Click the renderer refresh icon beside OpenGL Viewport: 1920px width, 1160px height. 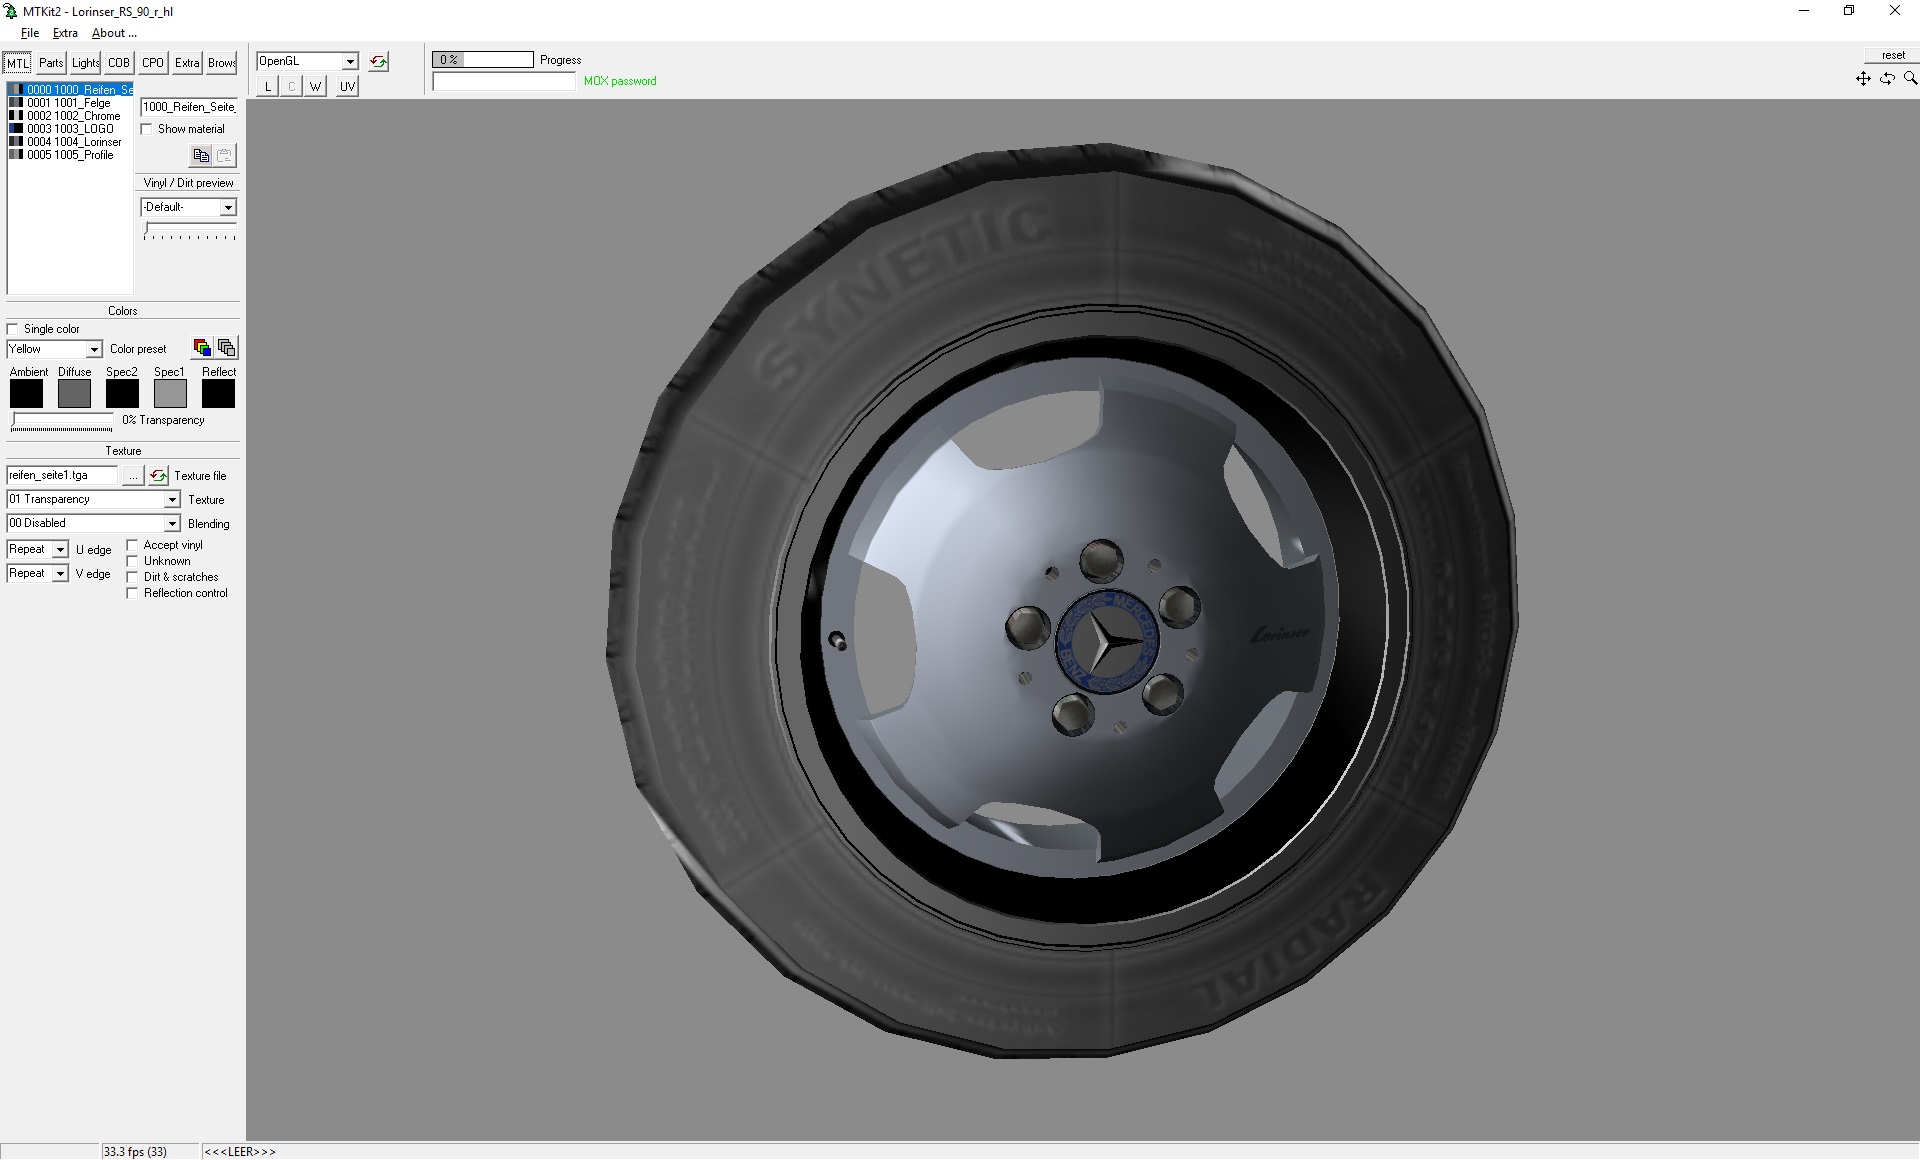[378, 62]
